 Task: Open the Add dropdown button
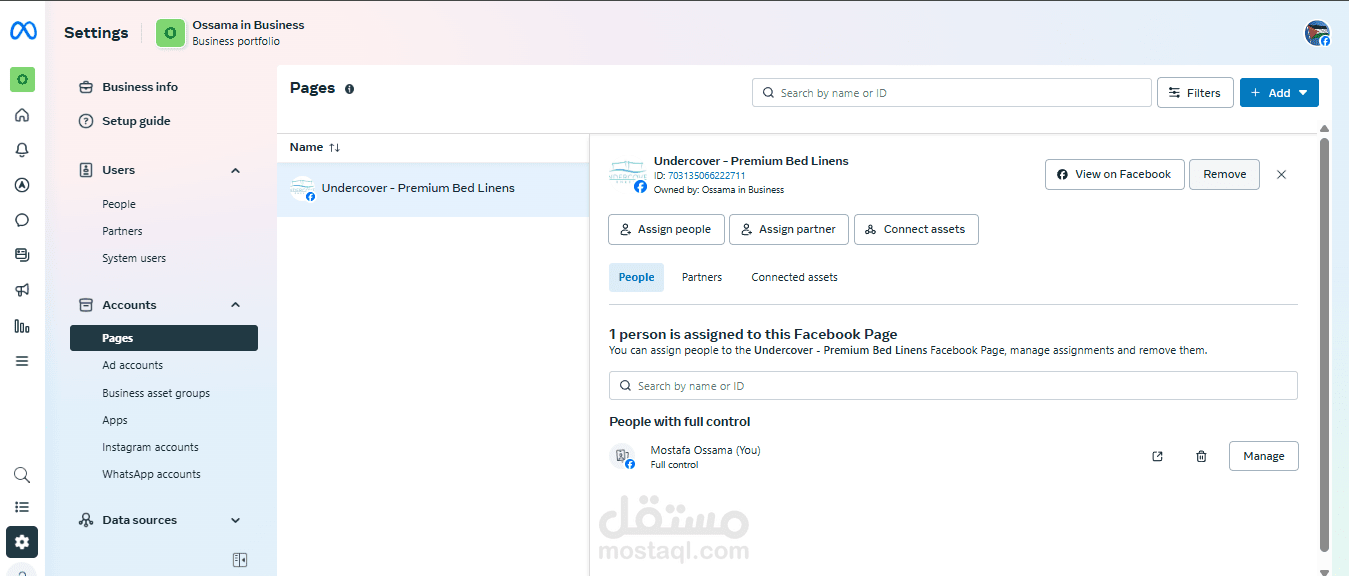click(1279, 93)
